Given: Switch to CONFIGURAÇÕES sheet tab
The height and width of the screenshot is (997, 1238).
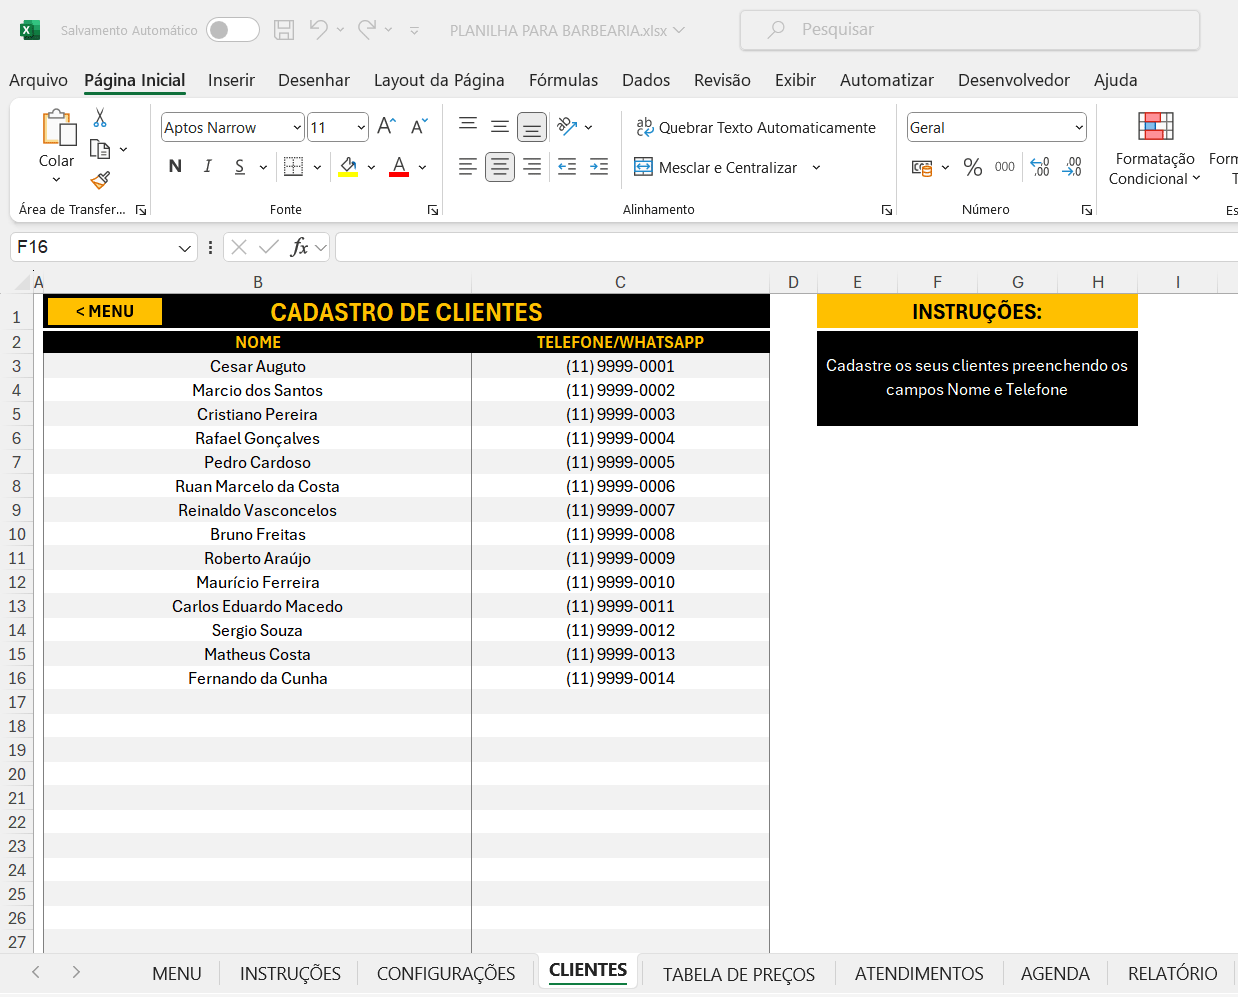Looking at the screenshot, I should (x=446, y=973).
